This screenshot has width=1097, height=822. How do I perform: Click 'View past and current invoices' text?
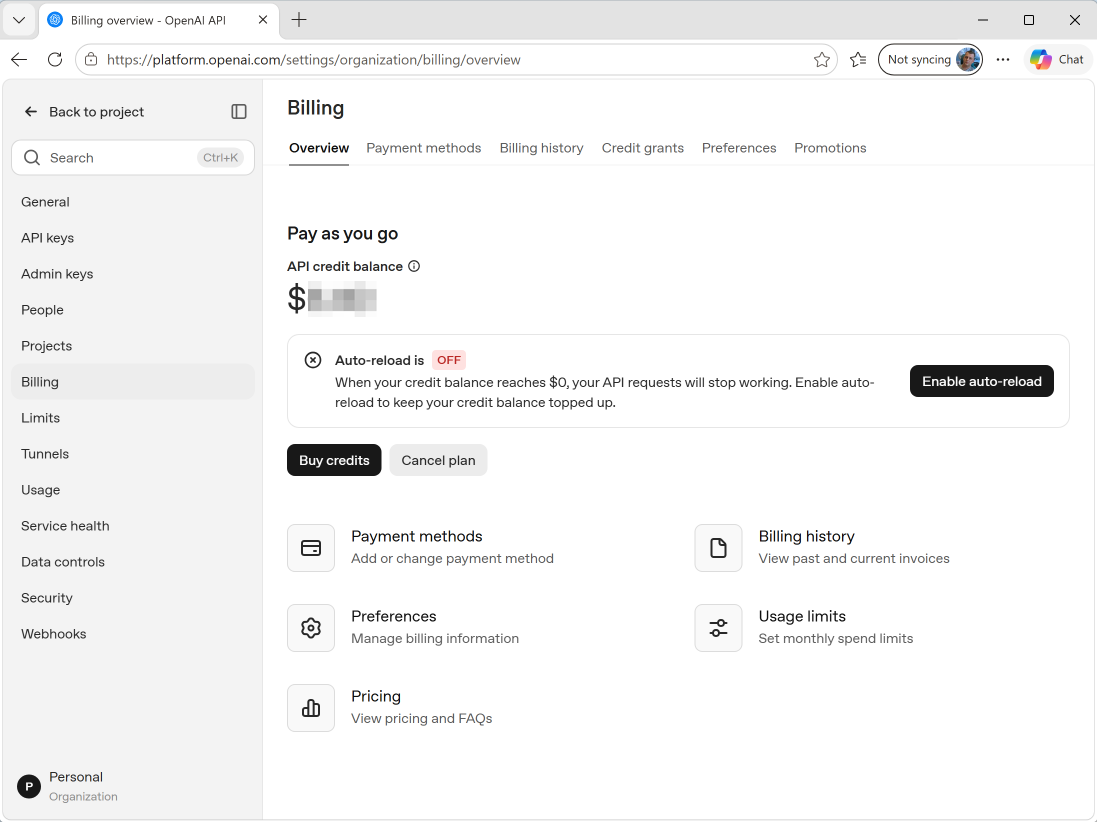[854, 559]
